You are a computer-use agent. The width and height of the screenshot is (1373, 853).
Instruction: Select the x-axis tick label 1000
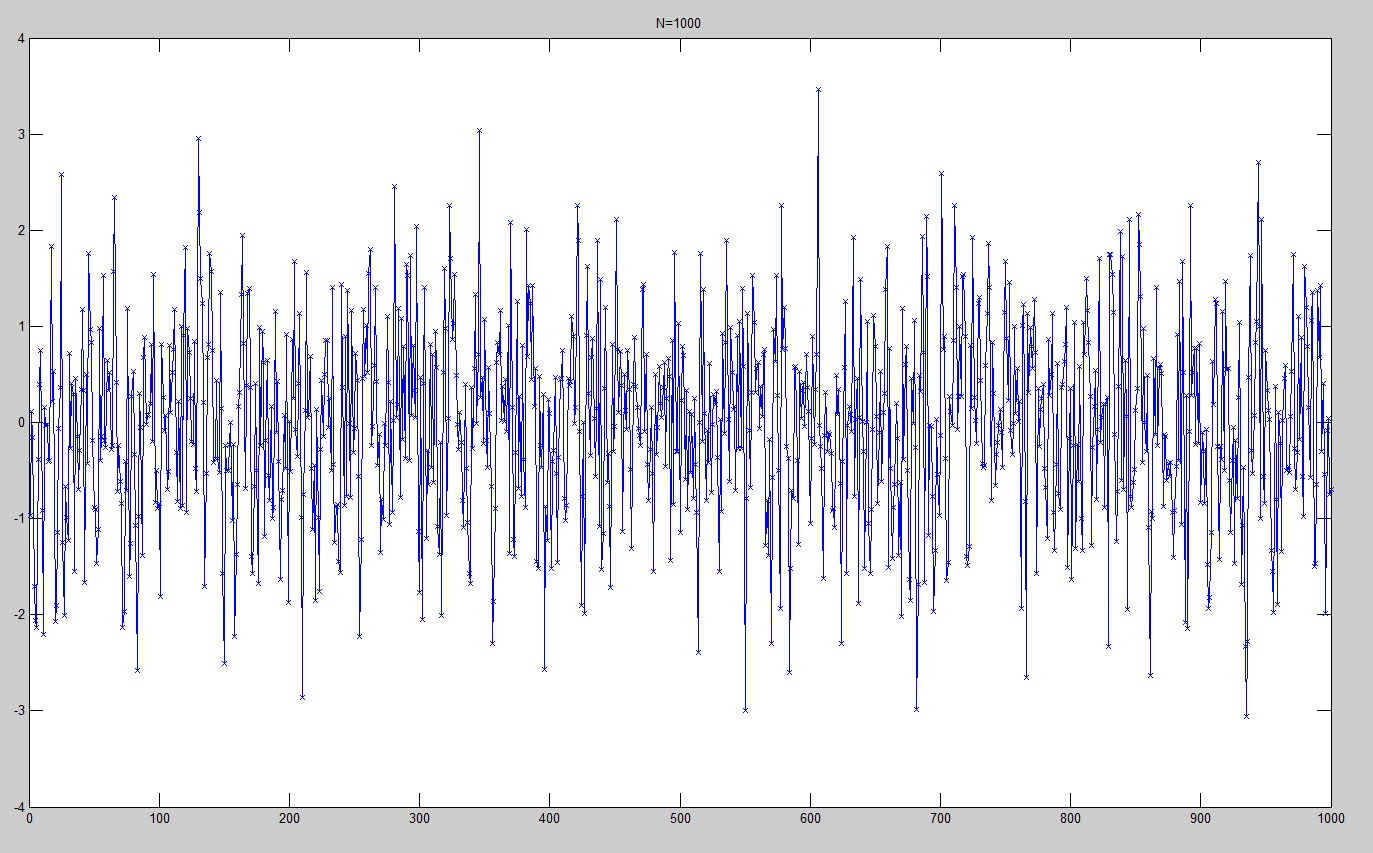pos(1330,817)
